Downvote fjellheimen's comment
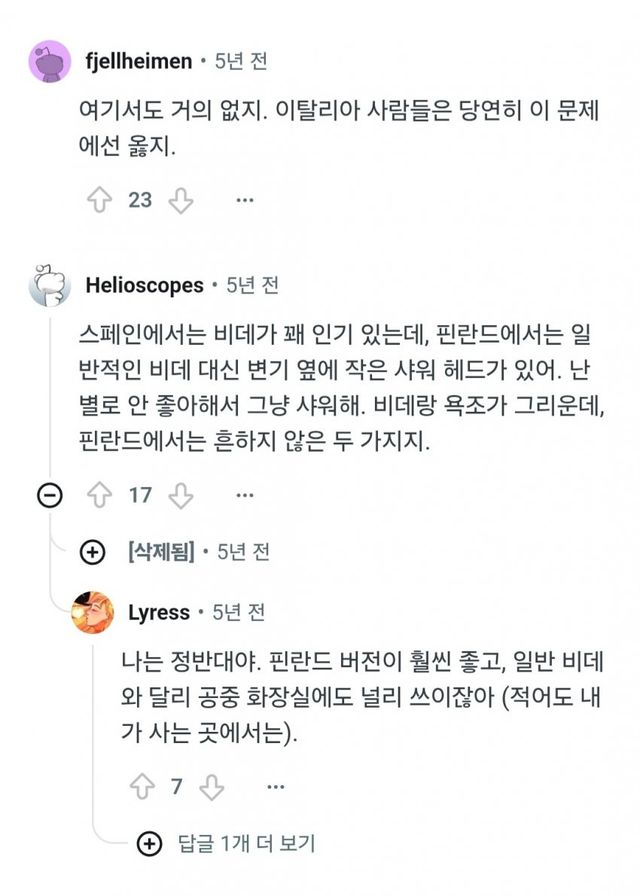This screenshot has height=896, width=640. (180, 200)
